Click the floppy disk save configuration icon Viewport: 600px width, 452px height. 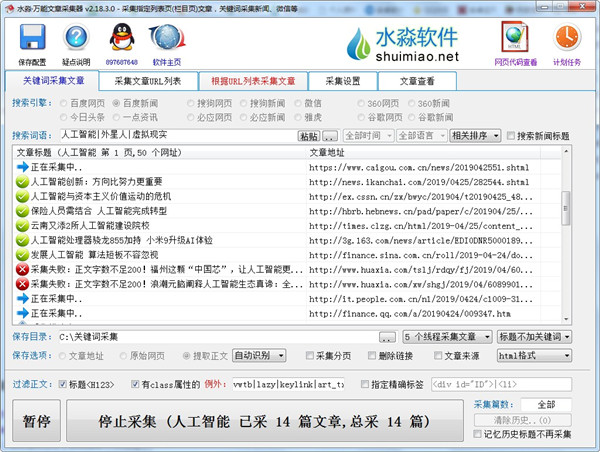pos(33,37)
